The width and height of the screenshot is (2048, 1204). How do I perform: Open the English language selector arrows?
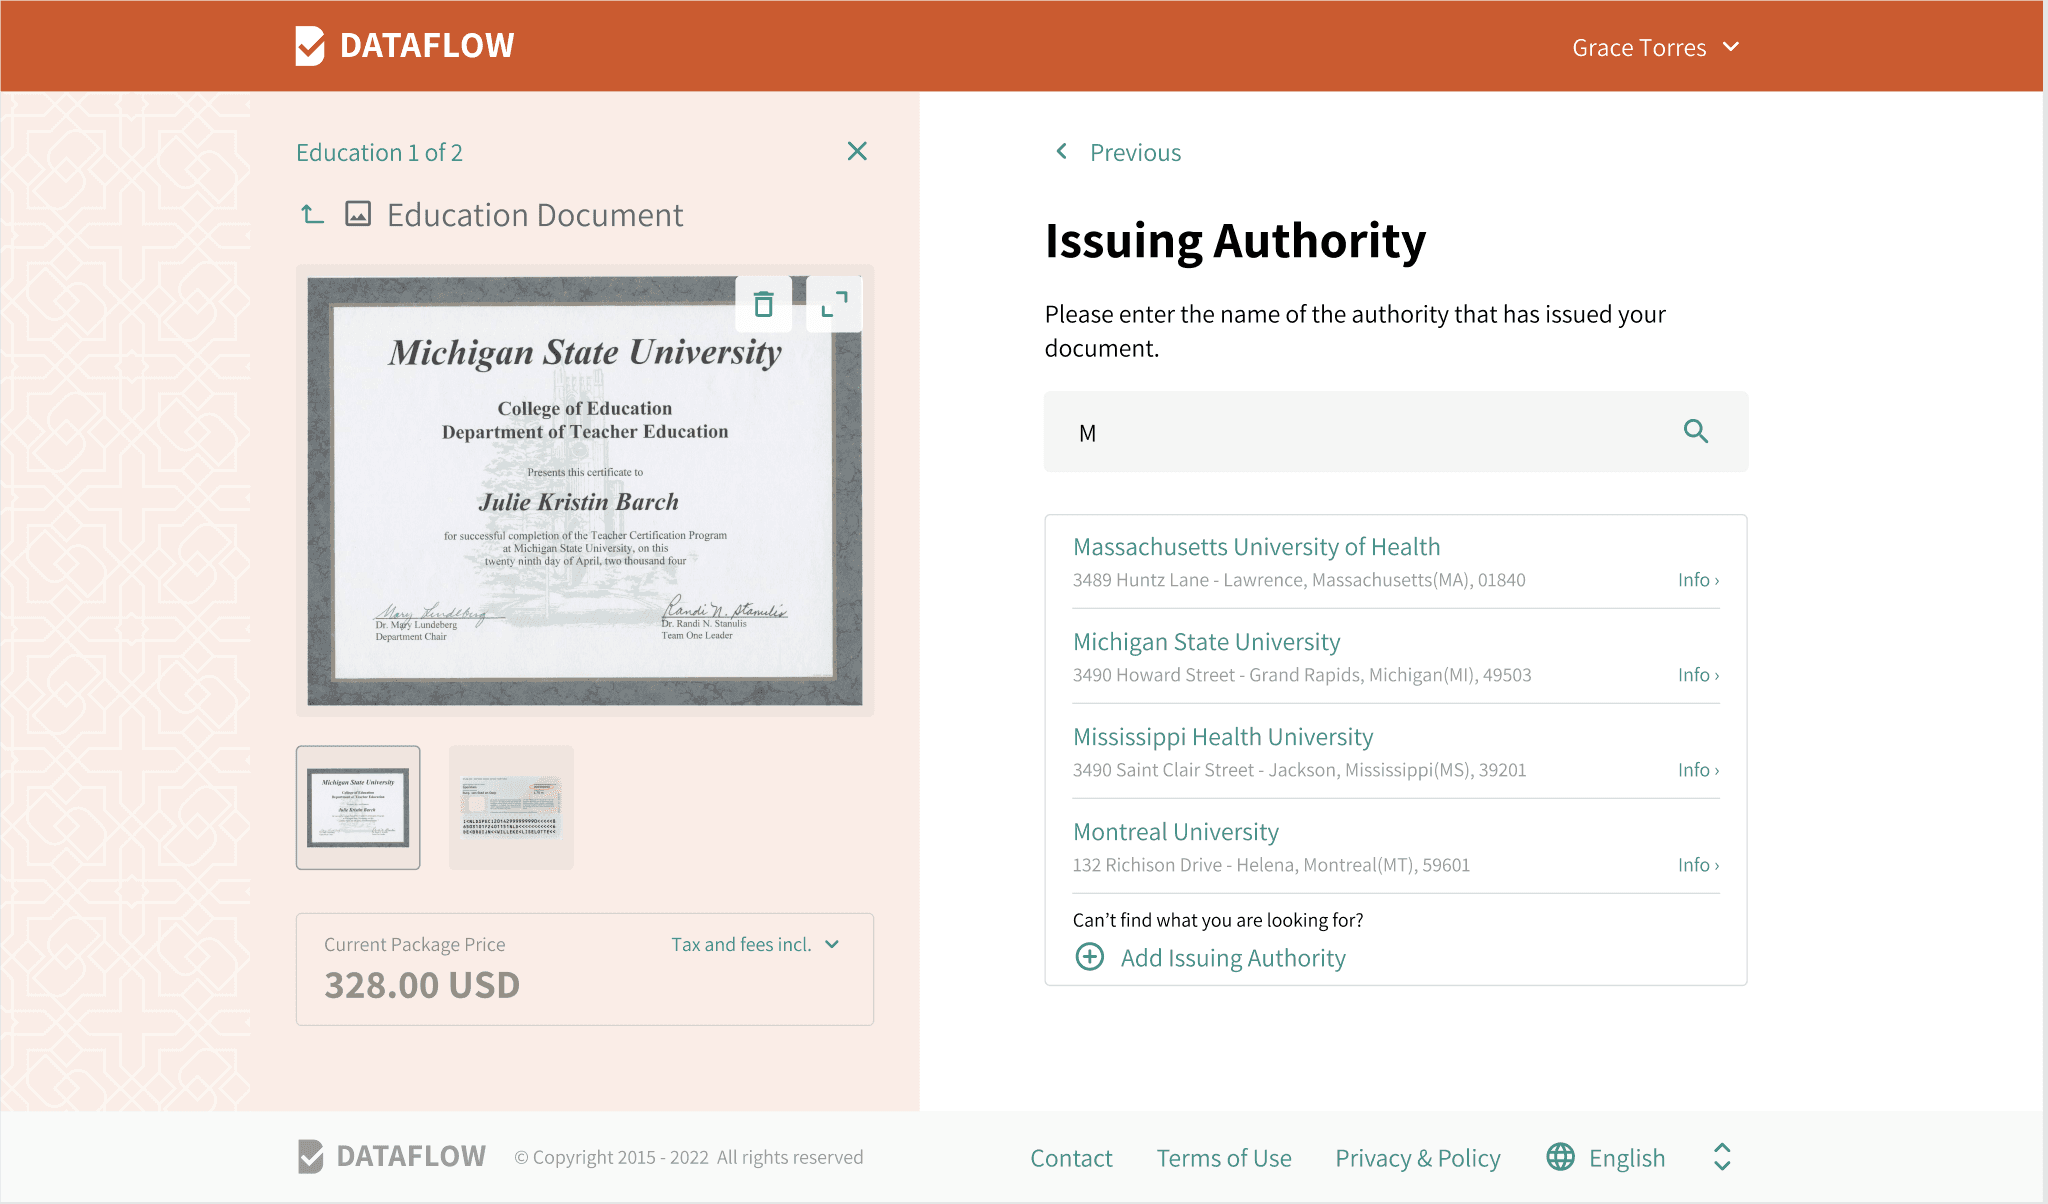click(1722, 1157)
